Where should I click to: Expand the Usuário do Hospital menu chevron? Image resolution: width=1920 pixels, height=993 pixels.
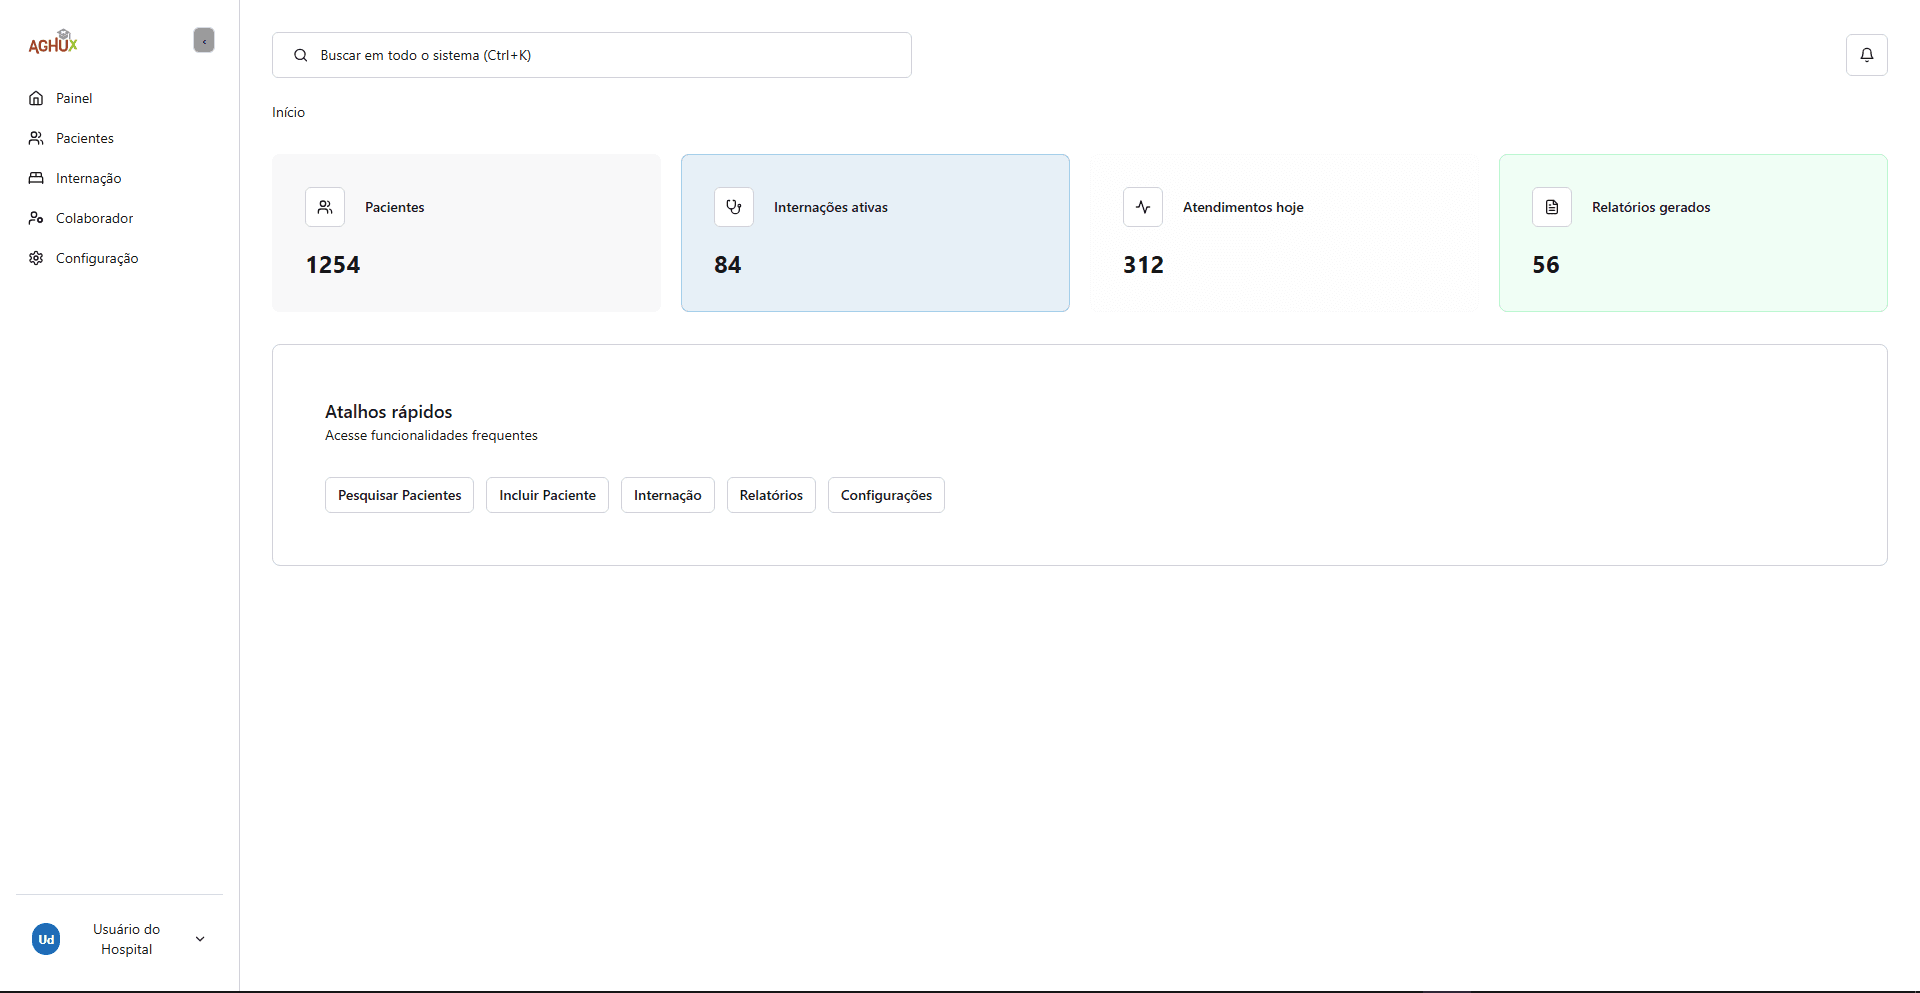coord(200,939)
